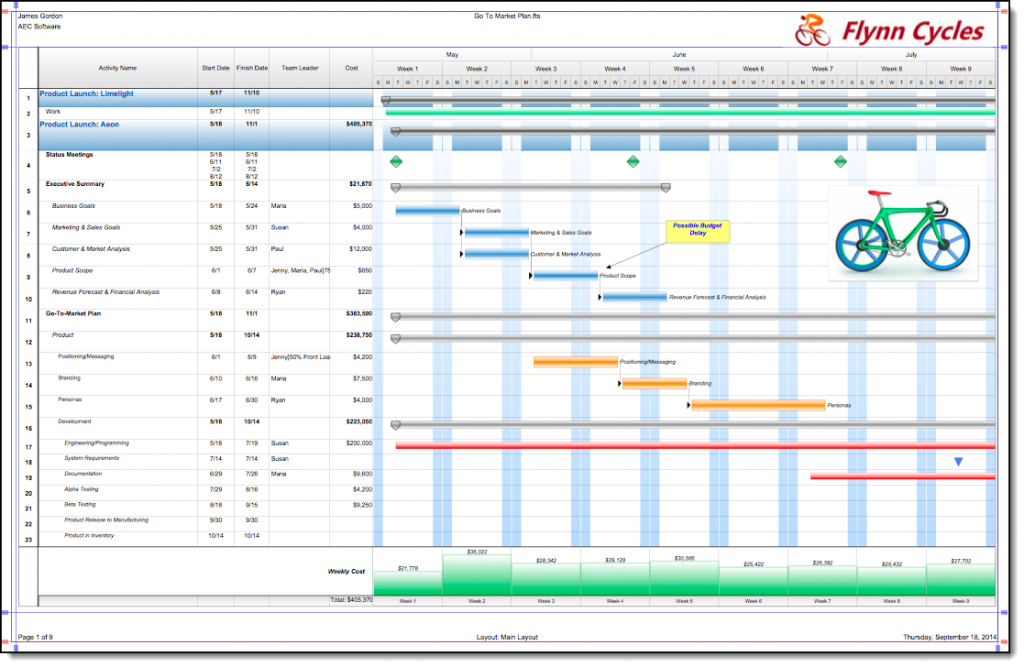Click the Week 2 weekly cost histogram bar
Screen dimensions: 1024x667
tap(477, 574)
